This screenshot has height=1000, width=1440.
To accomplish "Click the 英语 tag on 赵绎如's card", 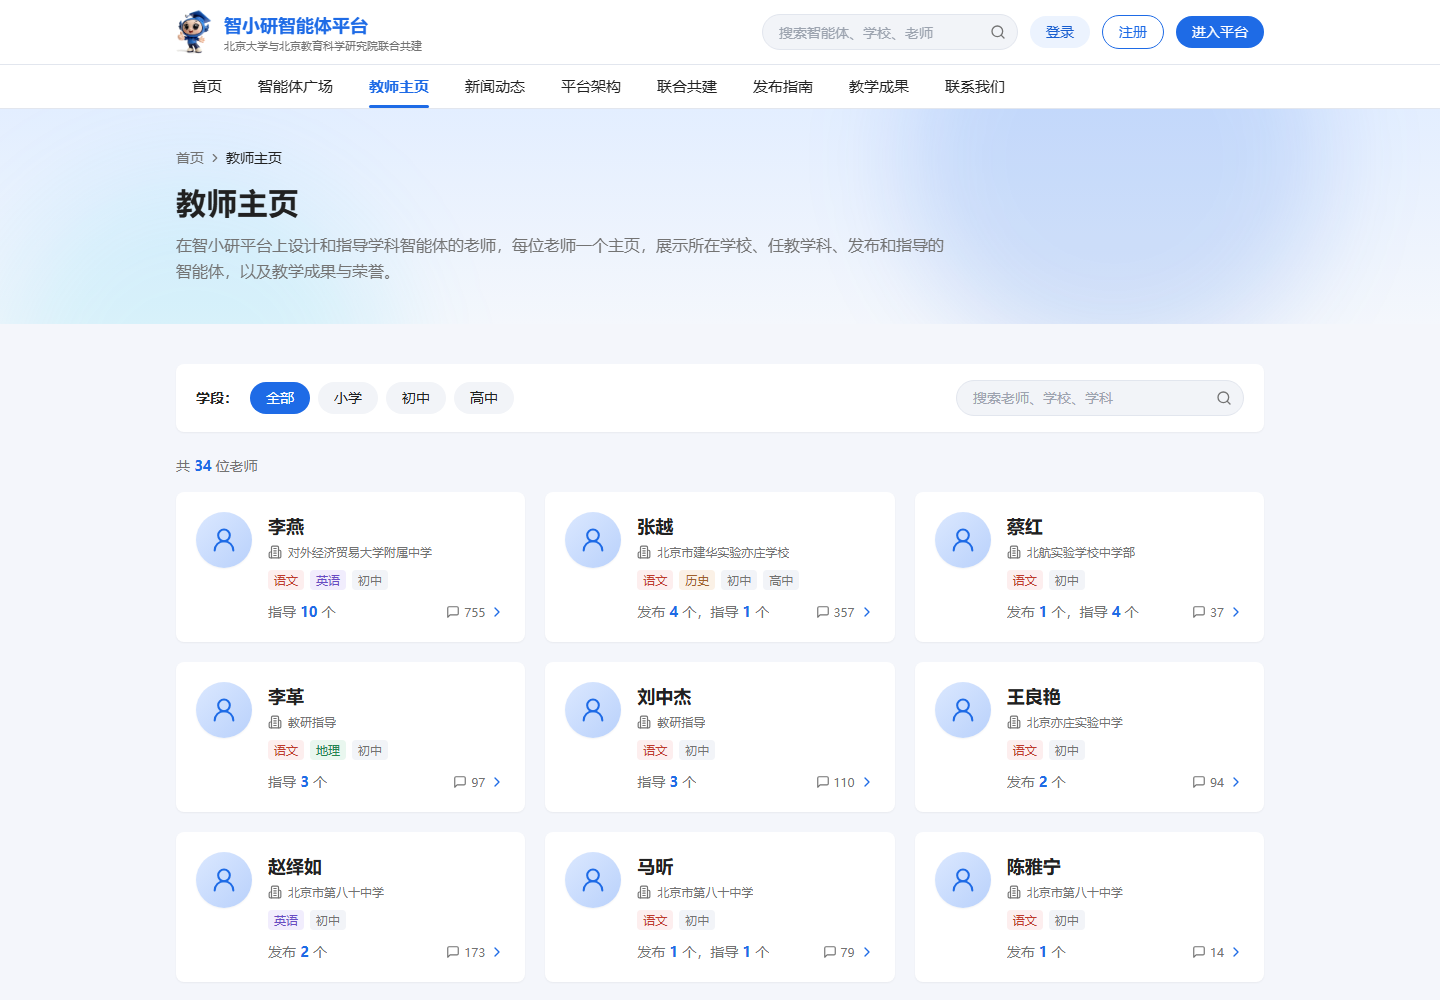I will pos(286,920).
